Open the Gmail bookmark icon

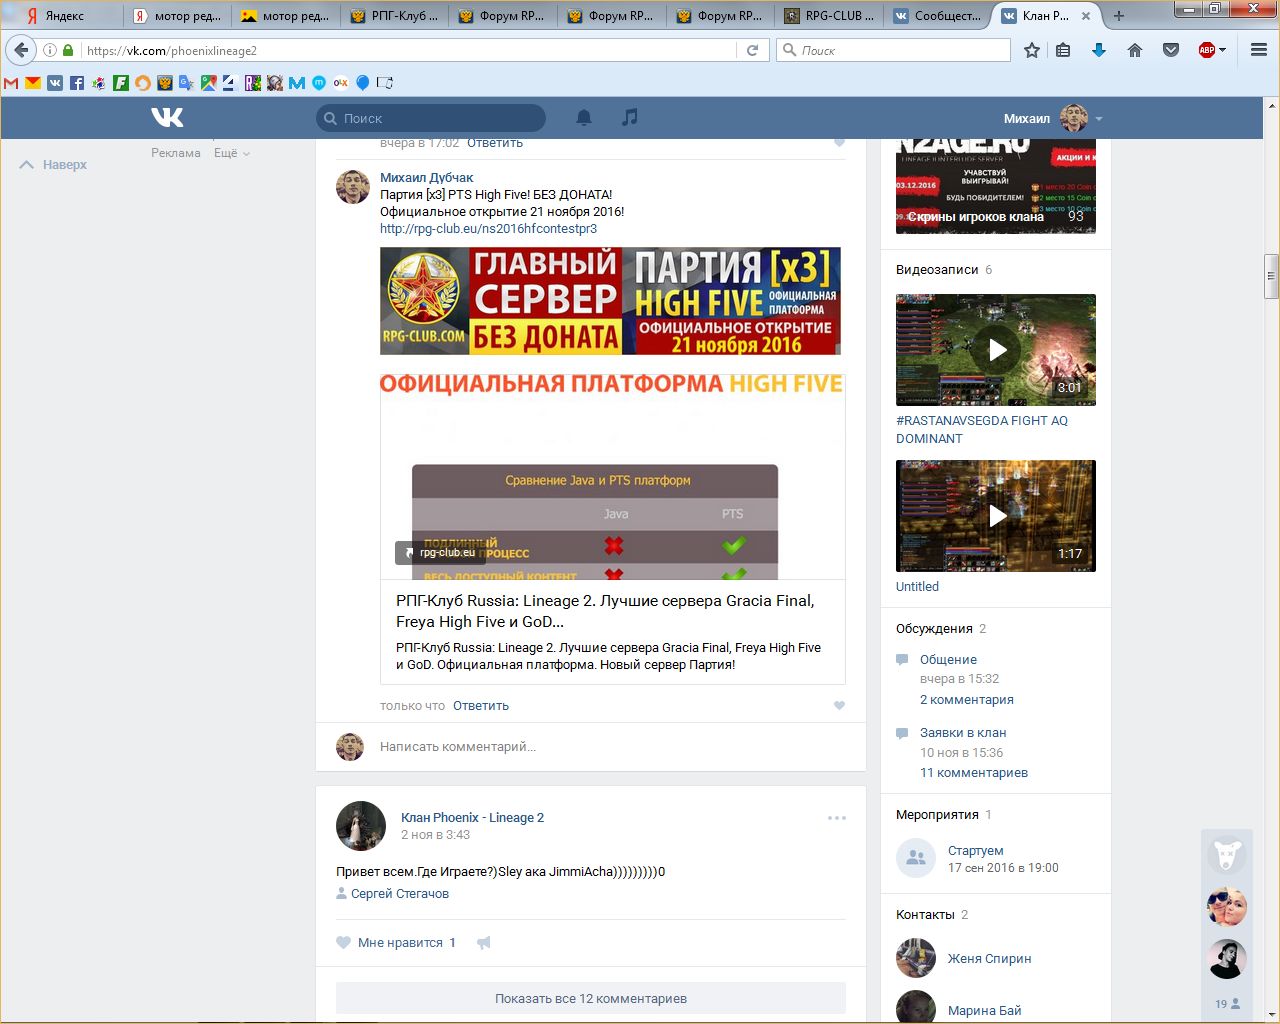11,83
